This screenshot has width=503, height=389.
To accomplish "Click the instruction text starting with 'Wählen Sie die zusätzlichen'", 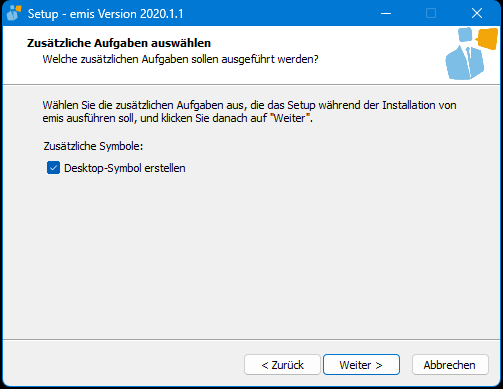I will coord(249,111).
